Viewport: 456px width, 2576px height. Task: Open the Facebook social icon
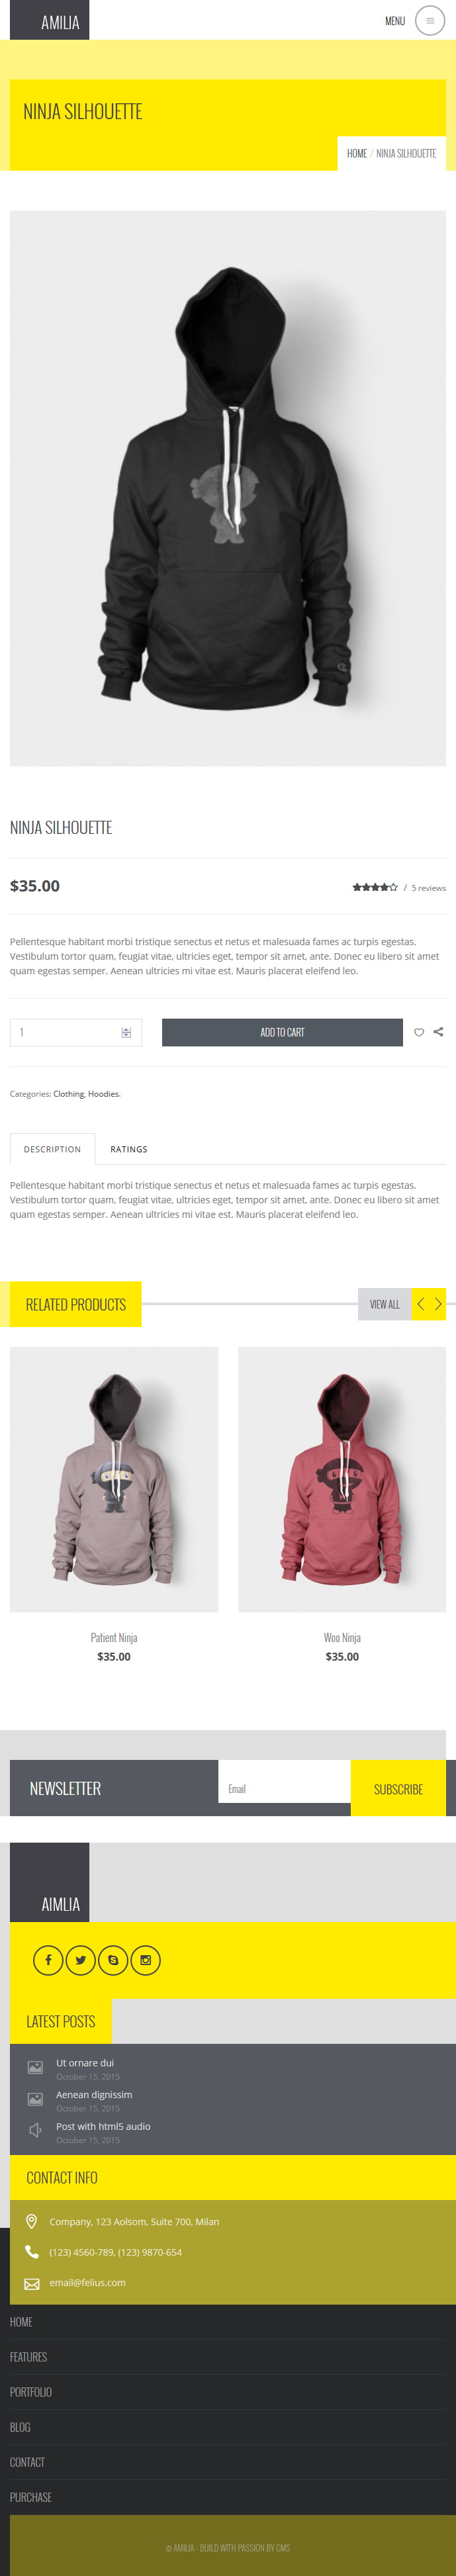(48, 1960)
